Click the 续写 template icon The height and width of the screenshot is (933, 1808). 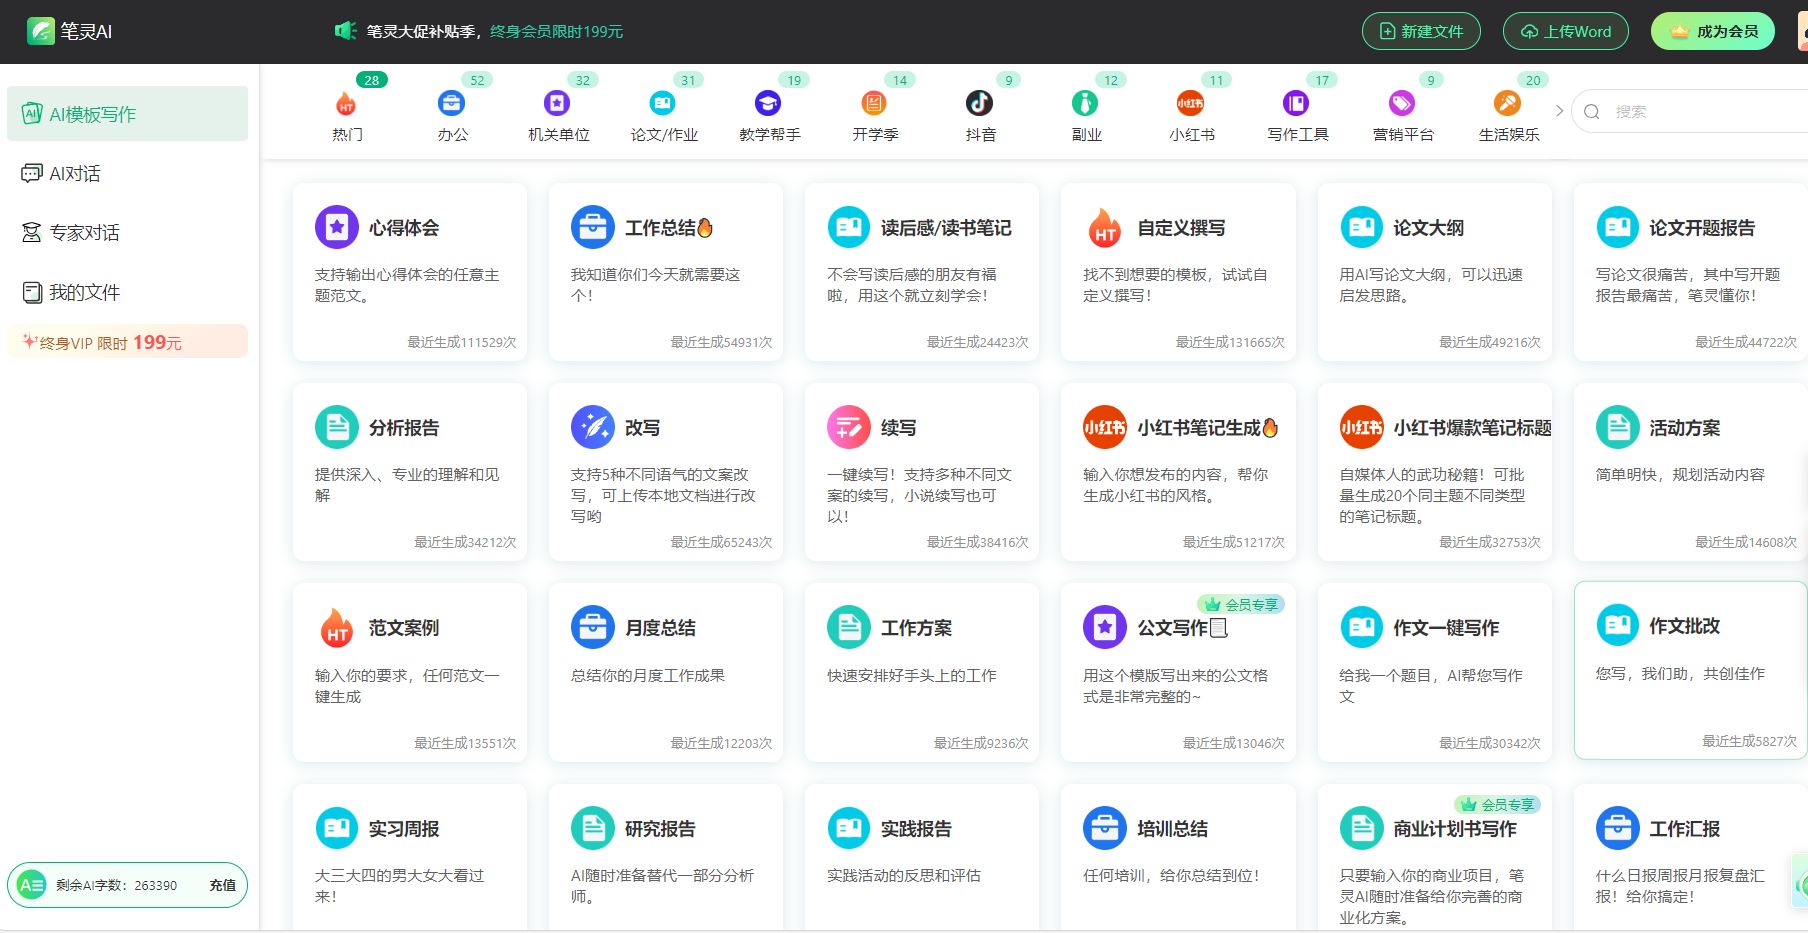[849, 427]
